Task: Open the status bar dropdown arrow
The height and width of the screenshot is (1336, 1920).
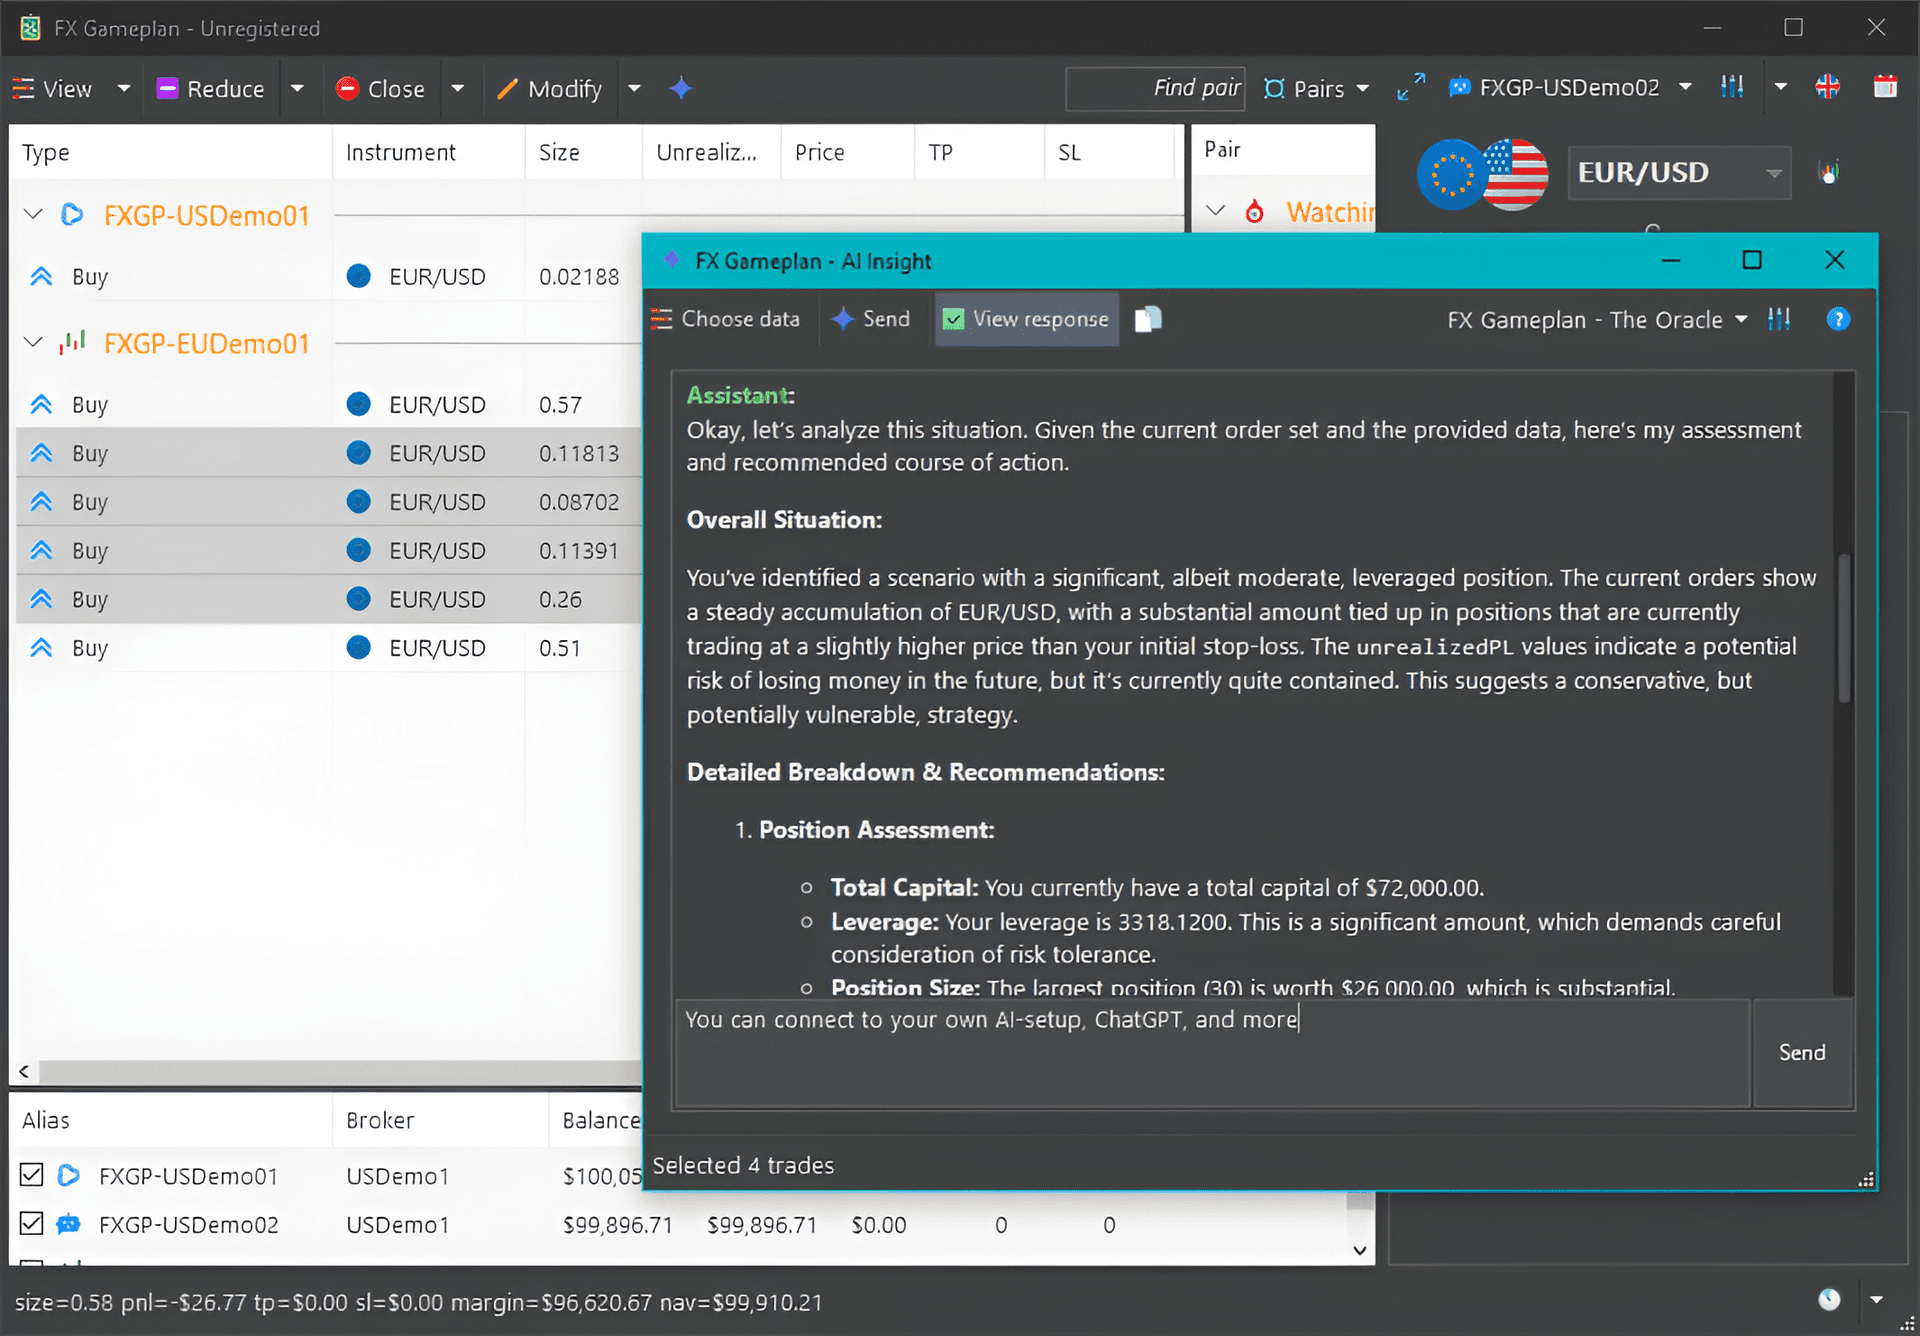Action: click(x=1876, y=1299)
